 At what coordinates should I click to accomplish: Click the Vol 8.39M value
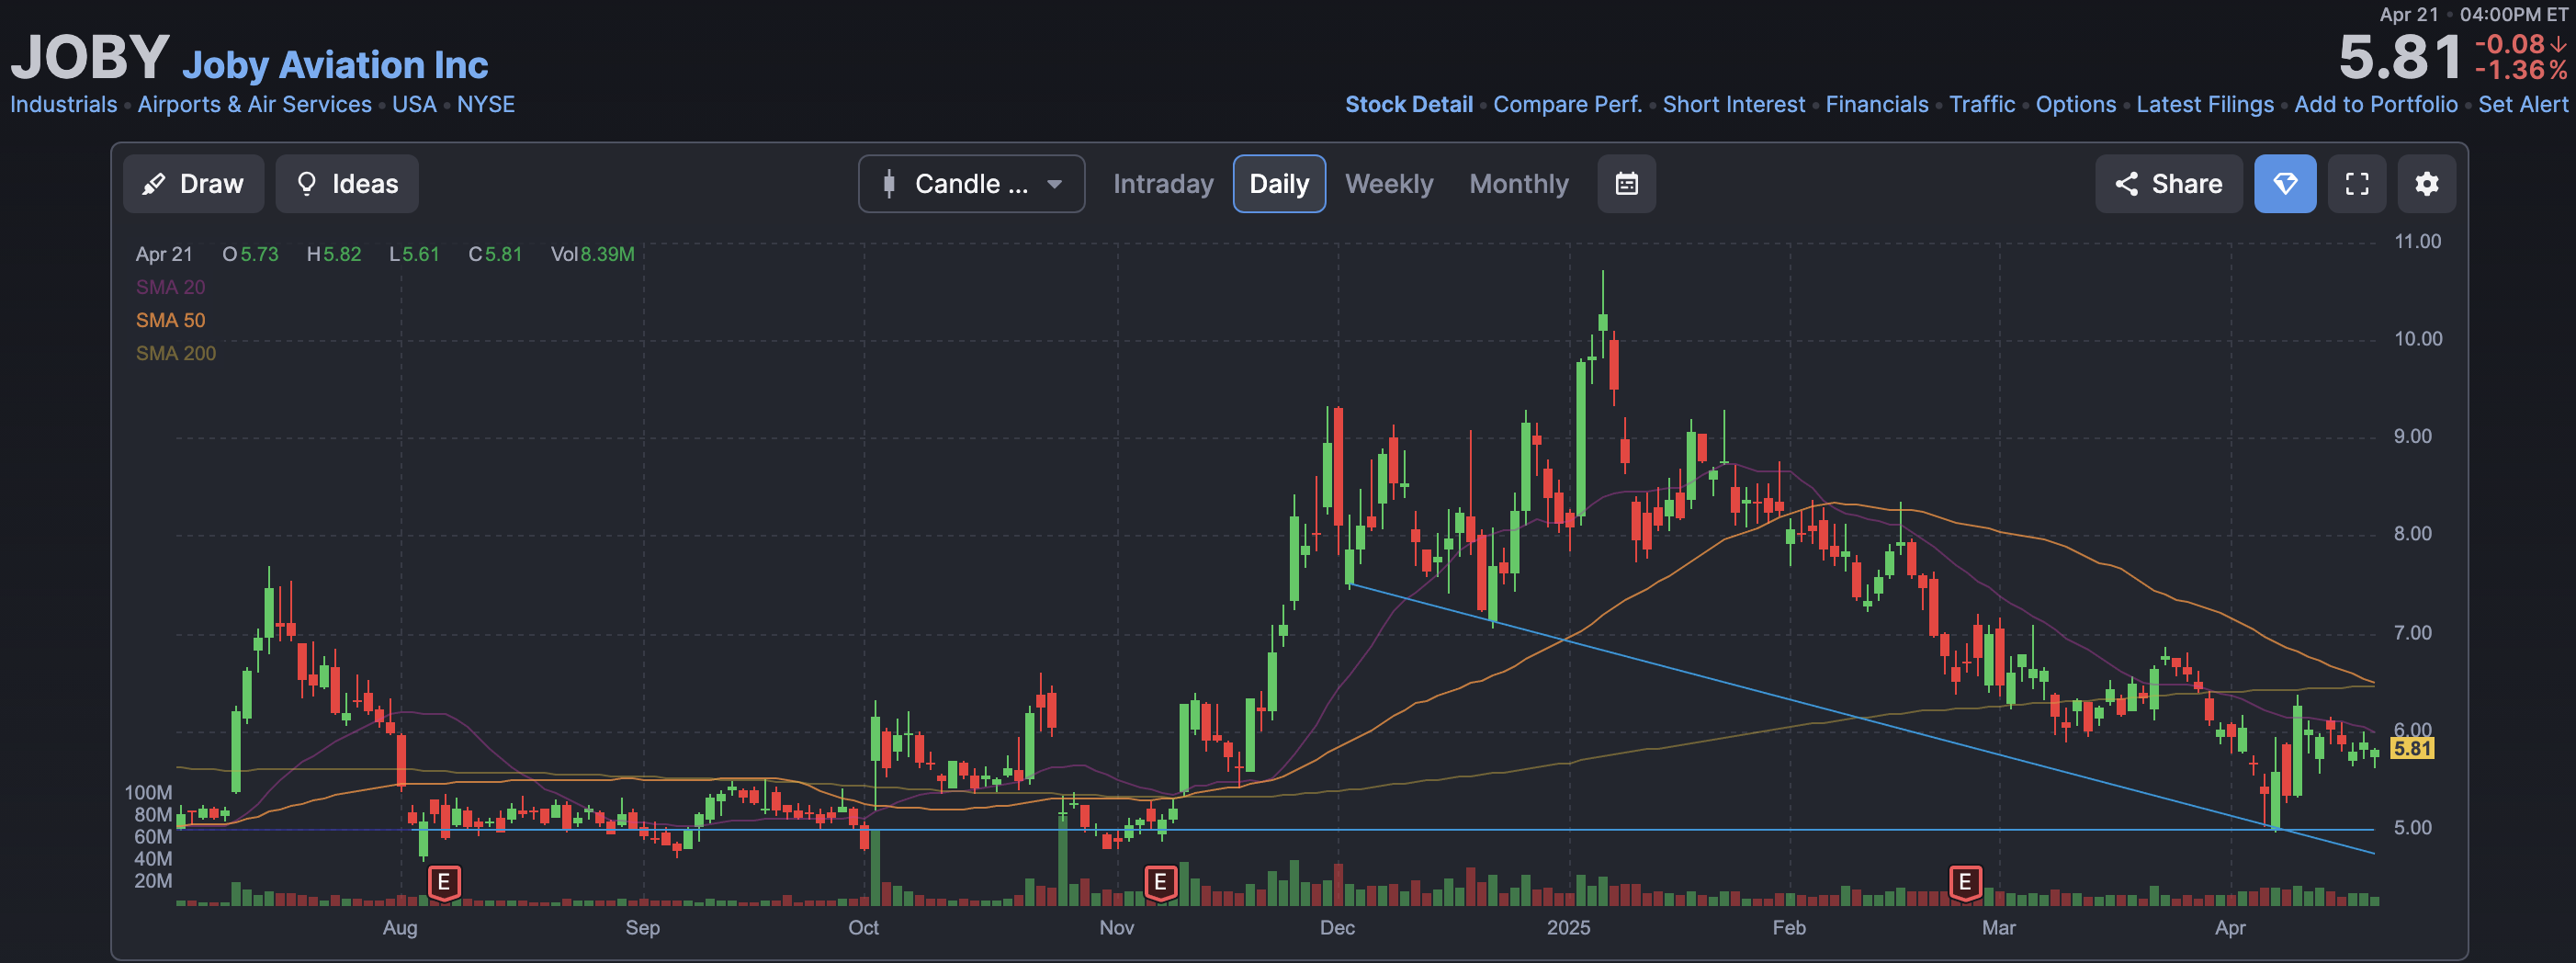tap(592, 255)
